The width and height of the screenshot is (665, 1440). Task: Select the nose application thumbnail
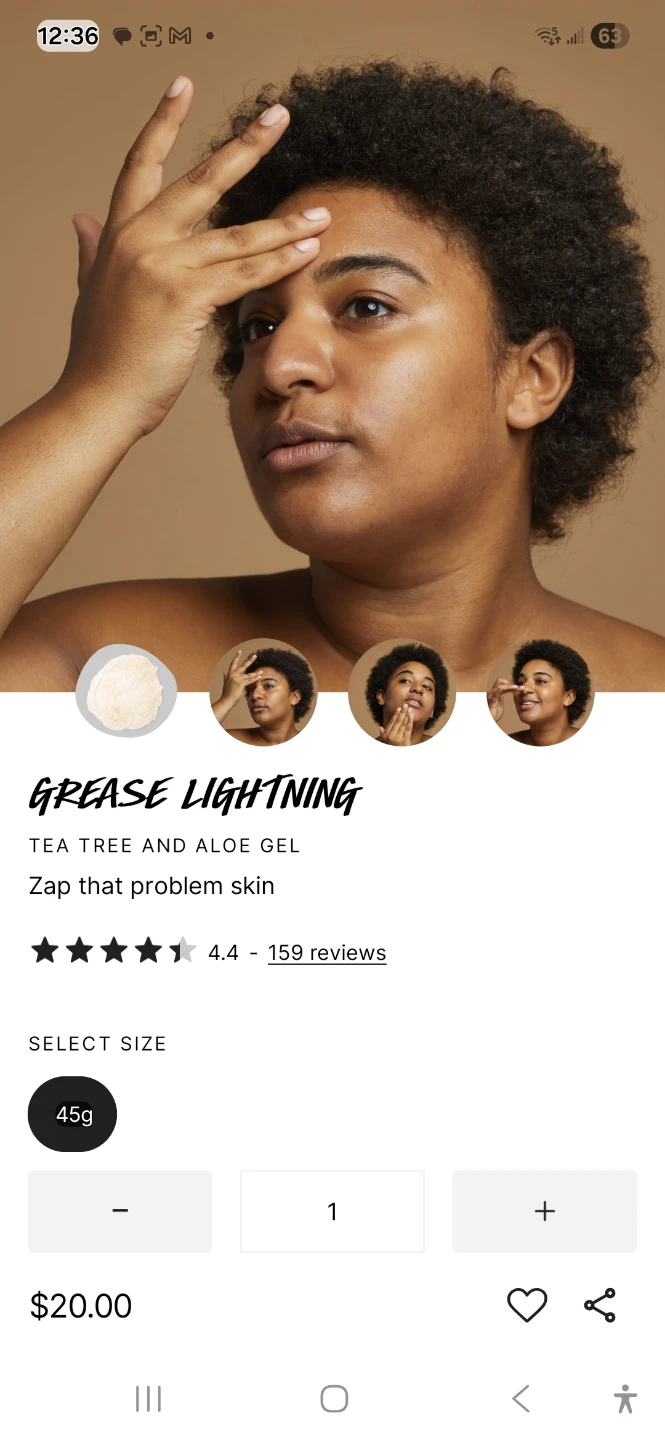[540, 692]
